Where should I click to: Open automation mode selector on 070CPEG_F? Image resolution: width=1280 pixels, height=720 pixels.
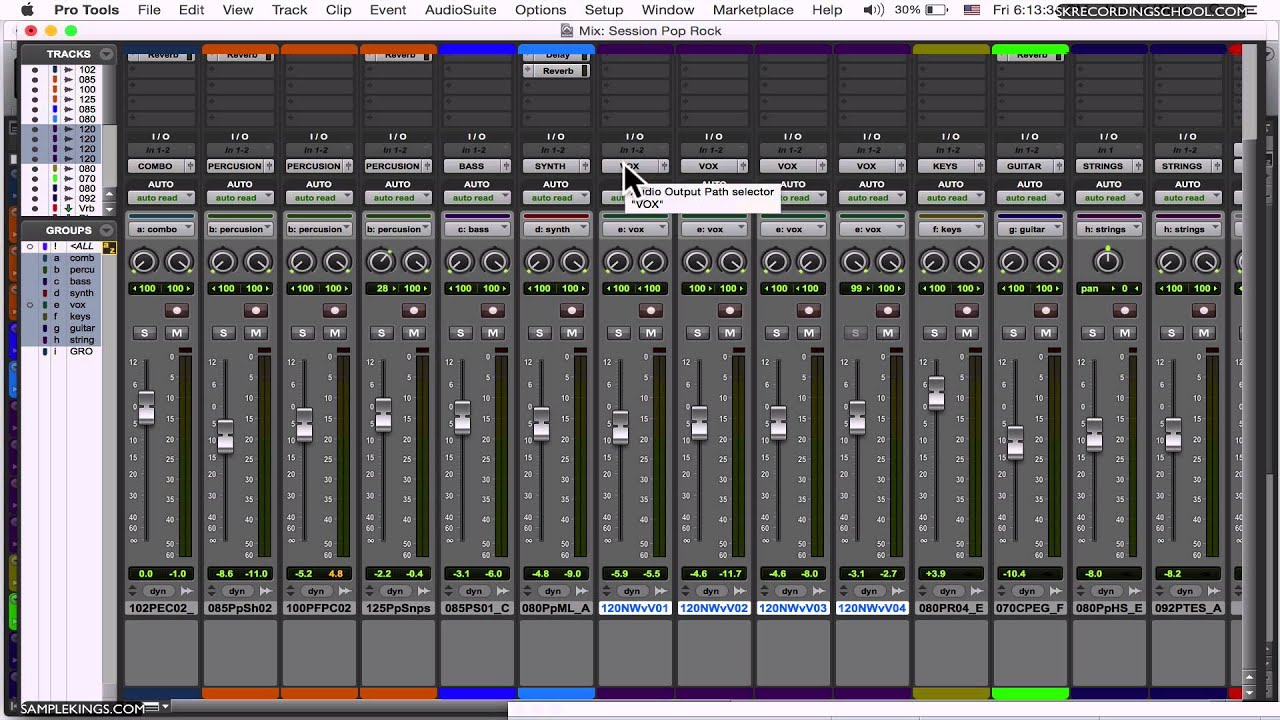[1030, 198]
